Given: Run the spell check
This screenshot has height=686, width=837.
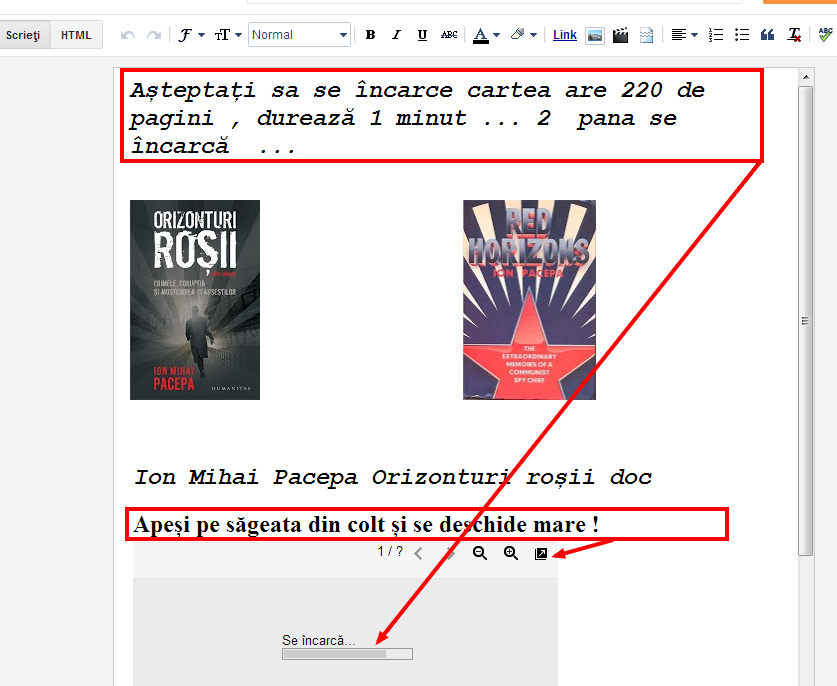Looking at the screenshot, I should [825, 35].
